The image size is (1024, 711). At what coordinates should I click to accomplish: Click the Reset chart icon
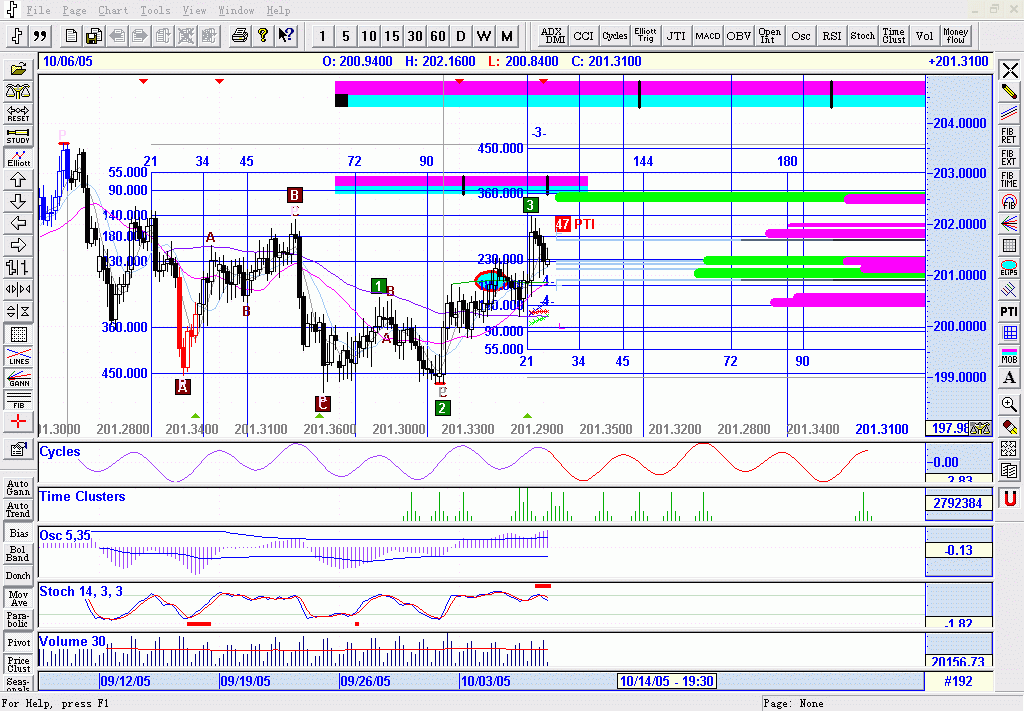17,114
